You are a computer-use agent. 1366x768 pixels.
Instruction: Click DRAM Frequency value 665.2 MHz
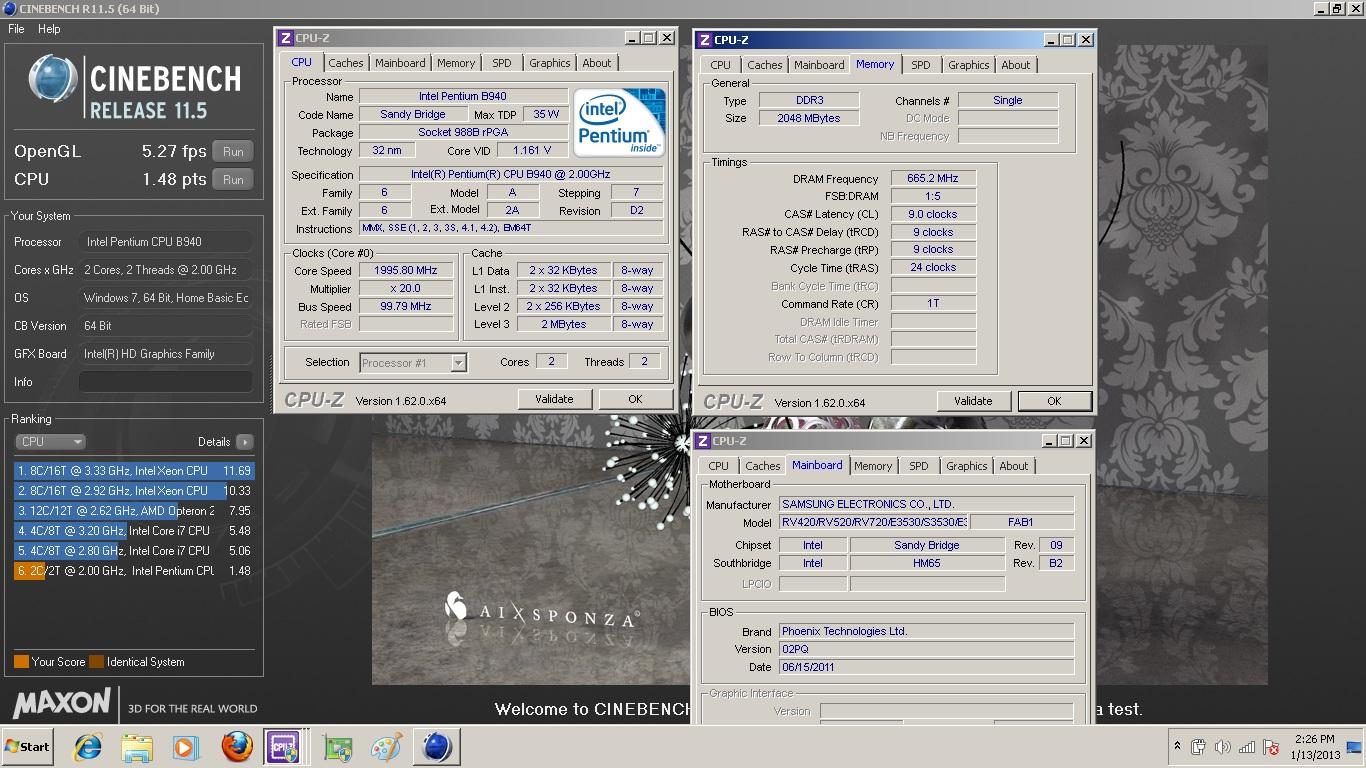coord(933,179)
